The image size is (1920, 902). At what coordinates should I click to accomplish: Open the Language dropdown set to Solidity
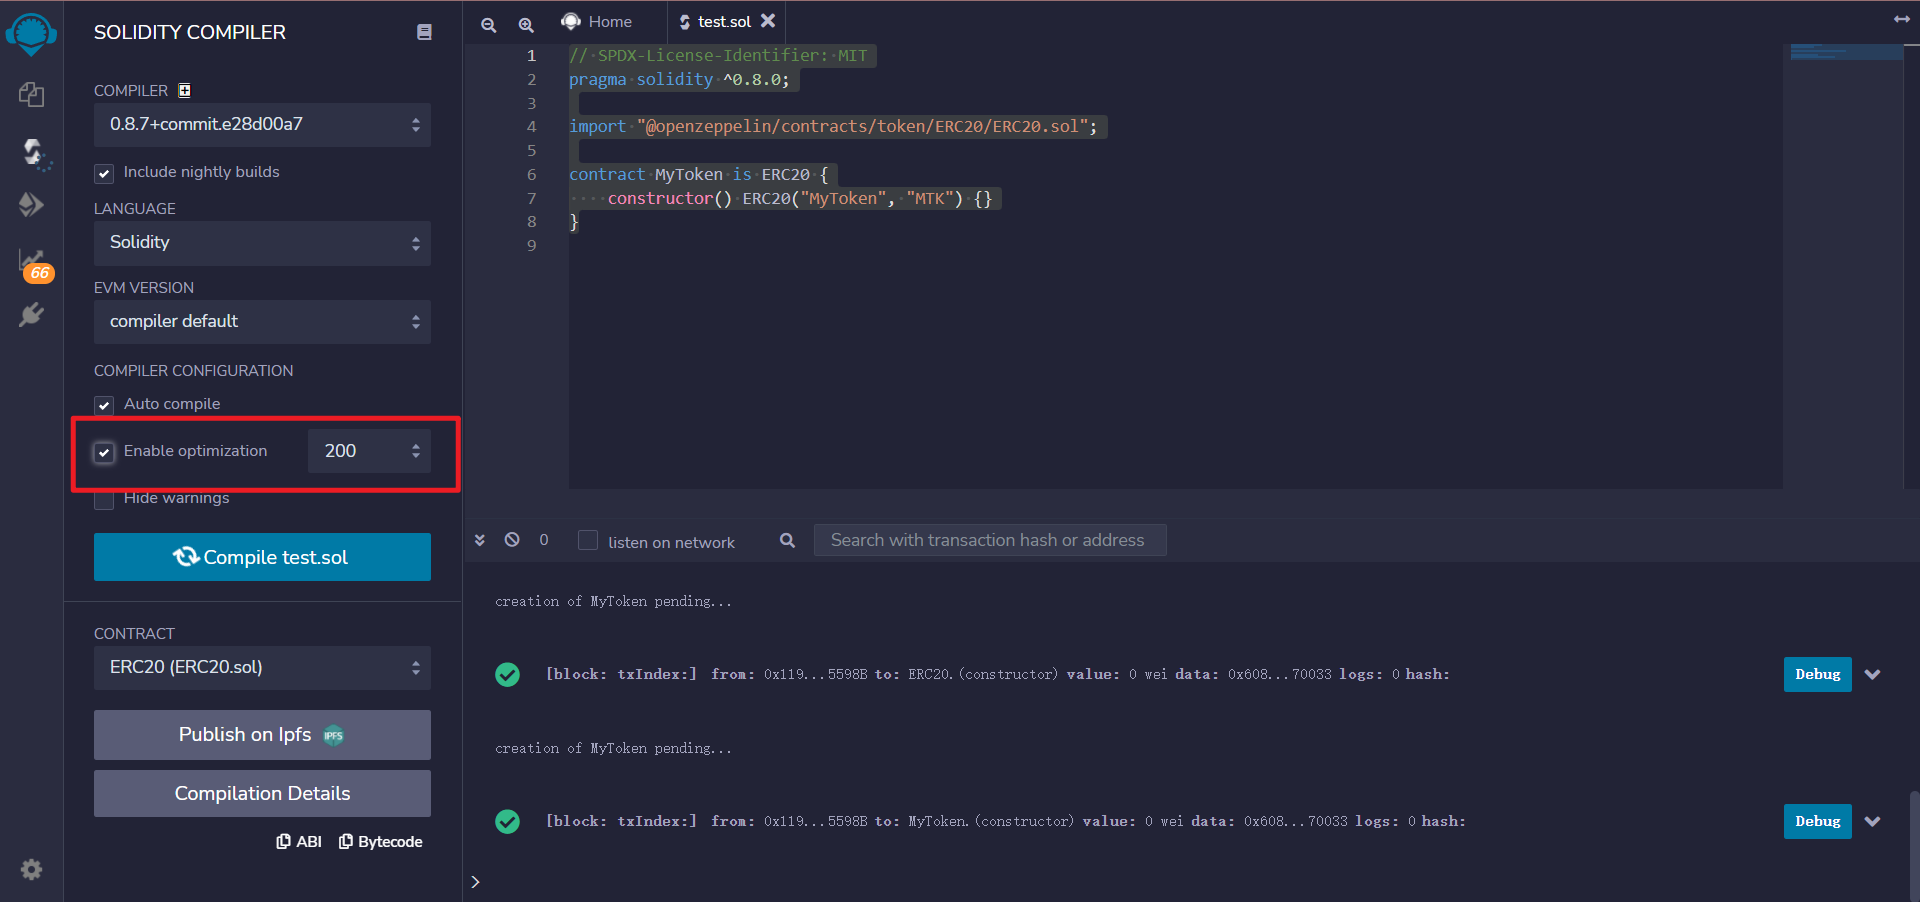tap(262, 243)
